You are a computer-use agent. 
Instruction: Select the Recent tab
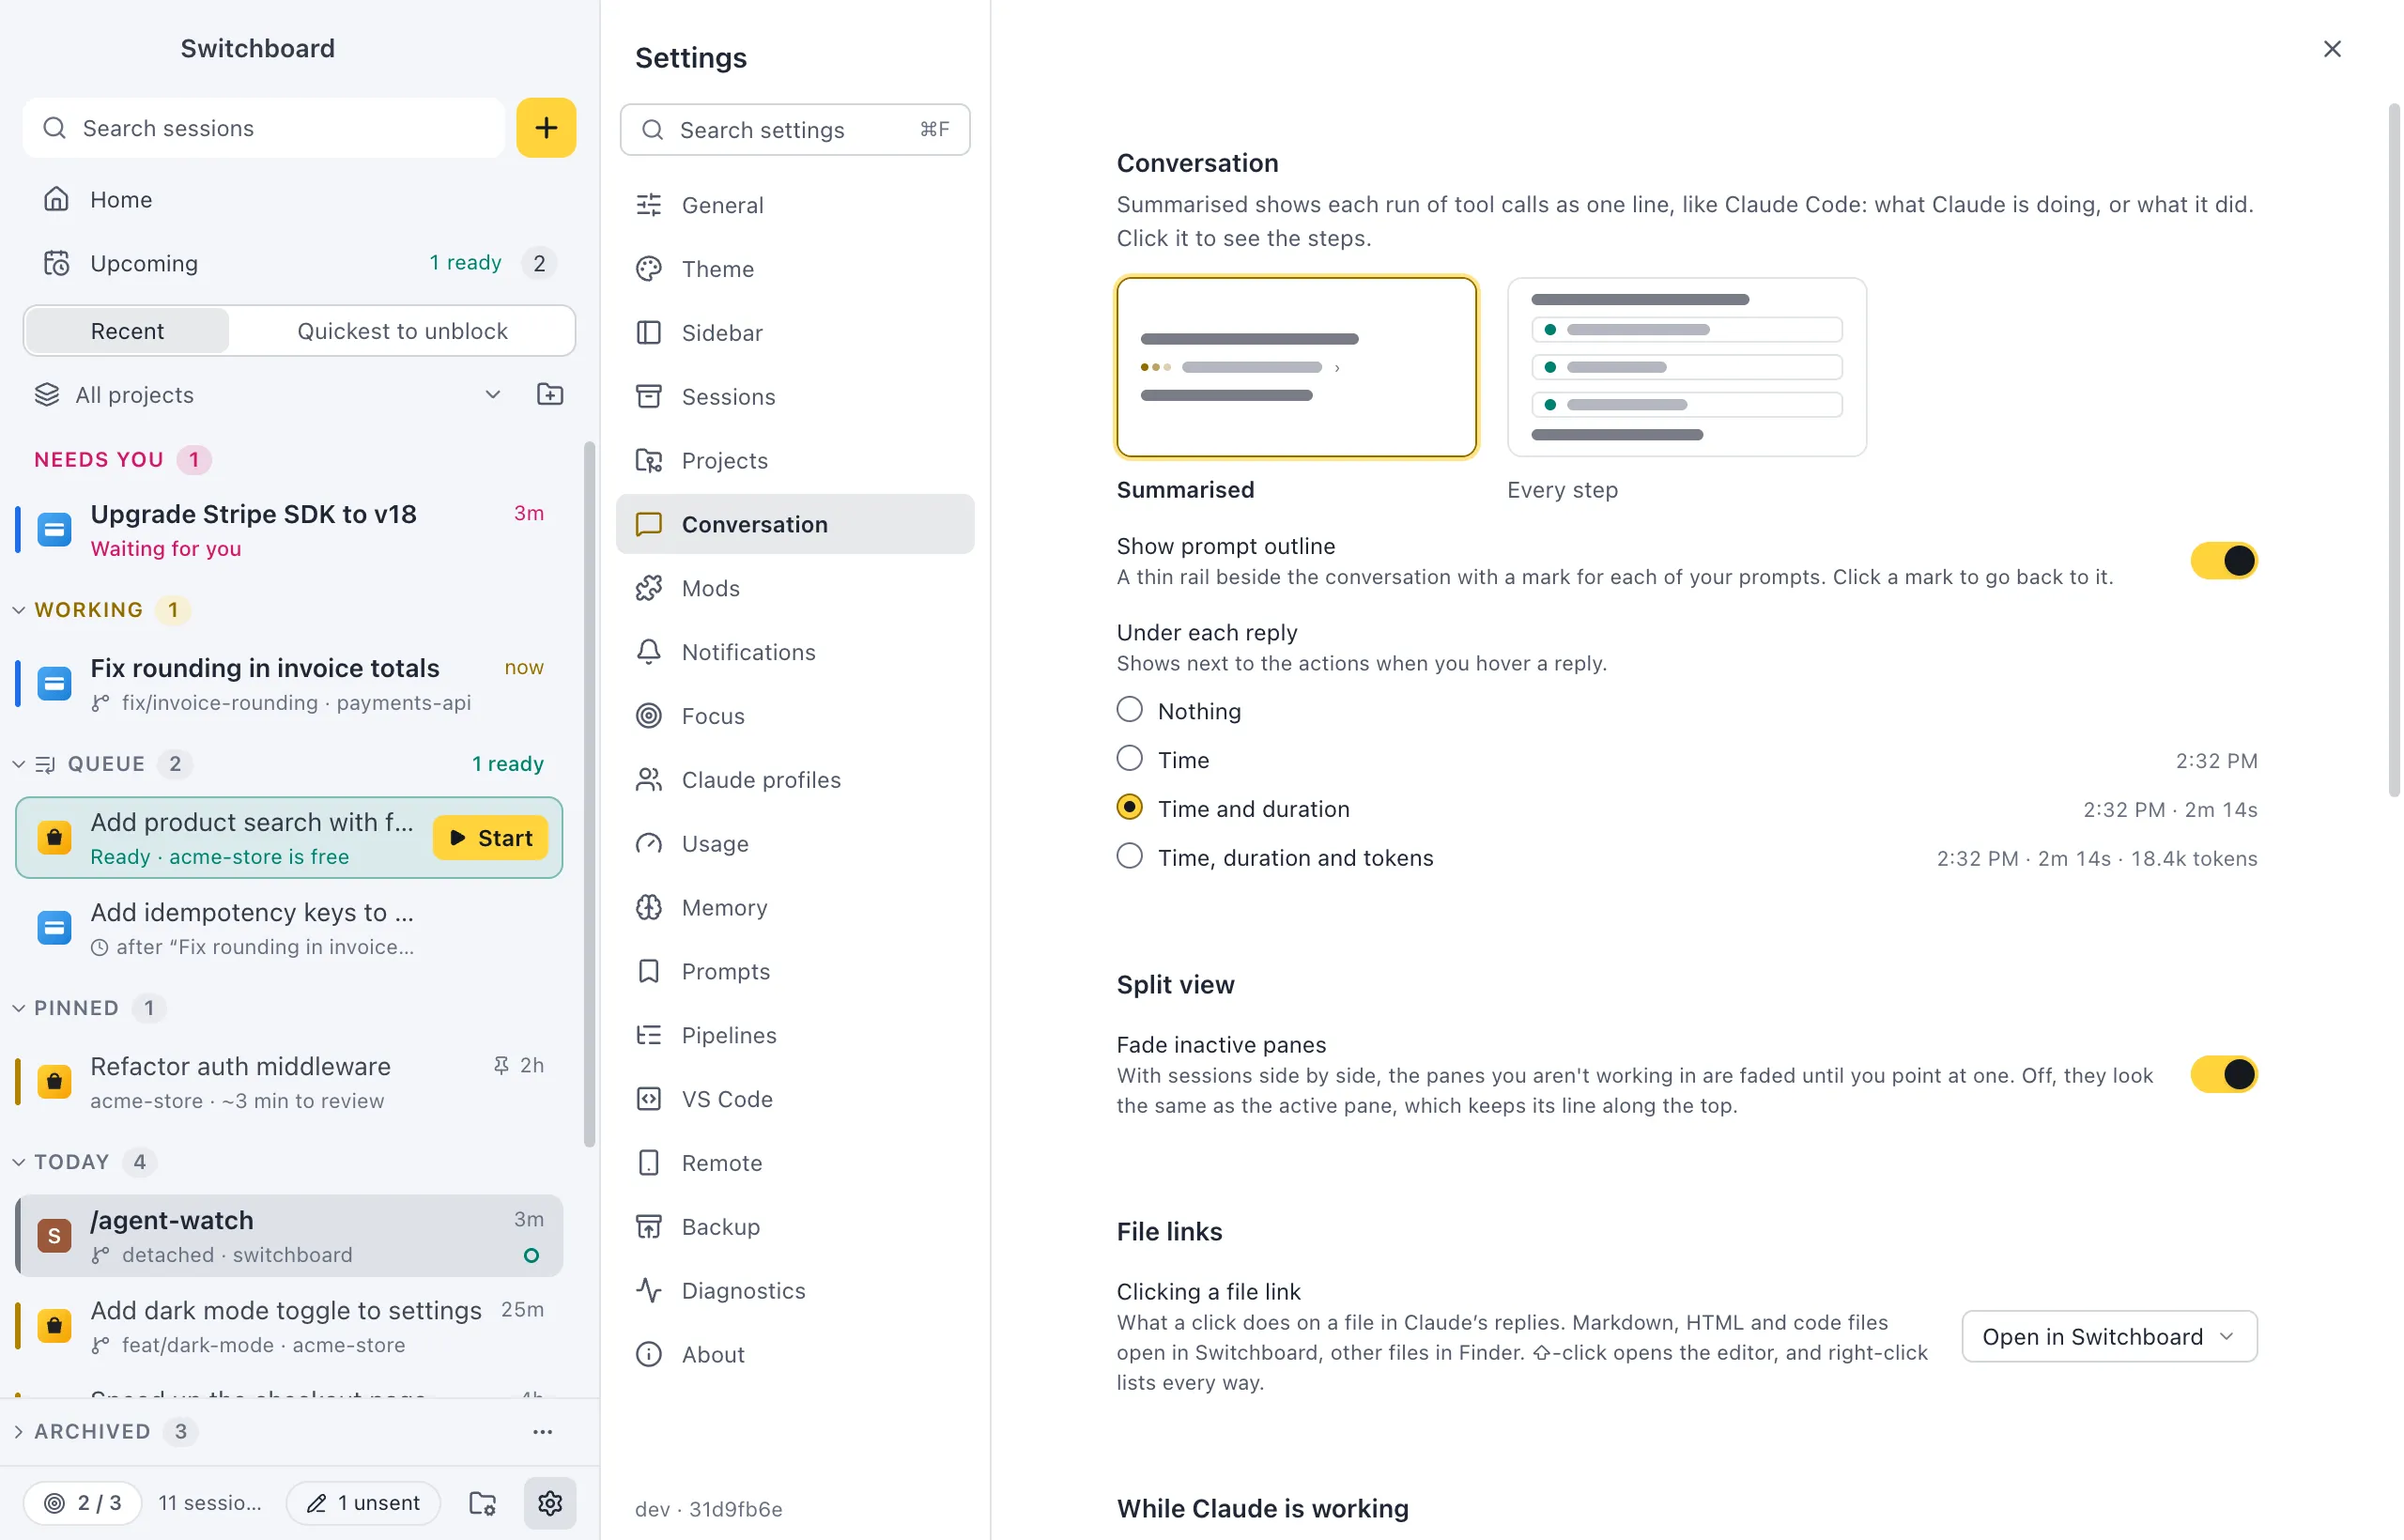pyautogui.click(x=127, y=331)
